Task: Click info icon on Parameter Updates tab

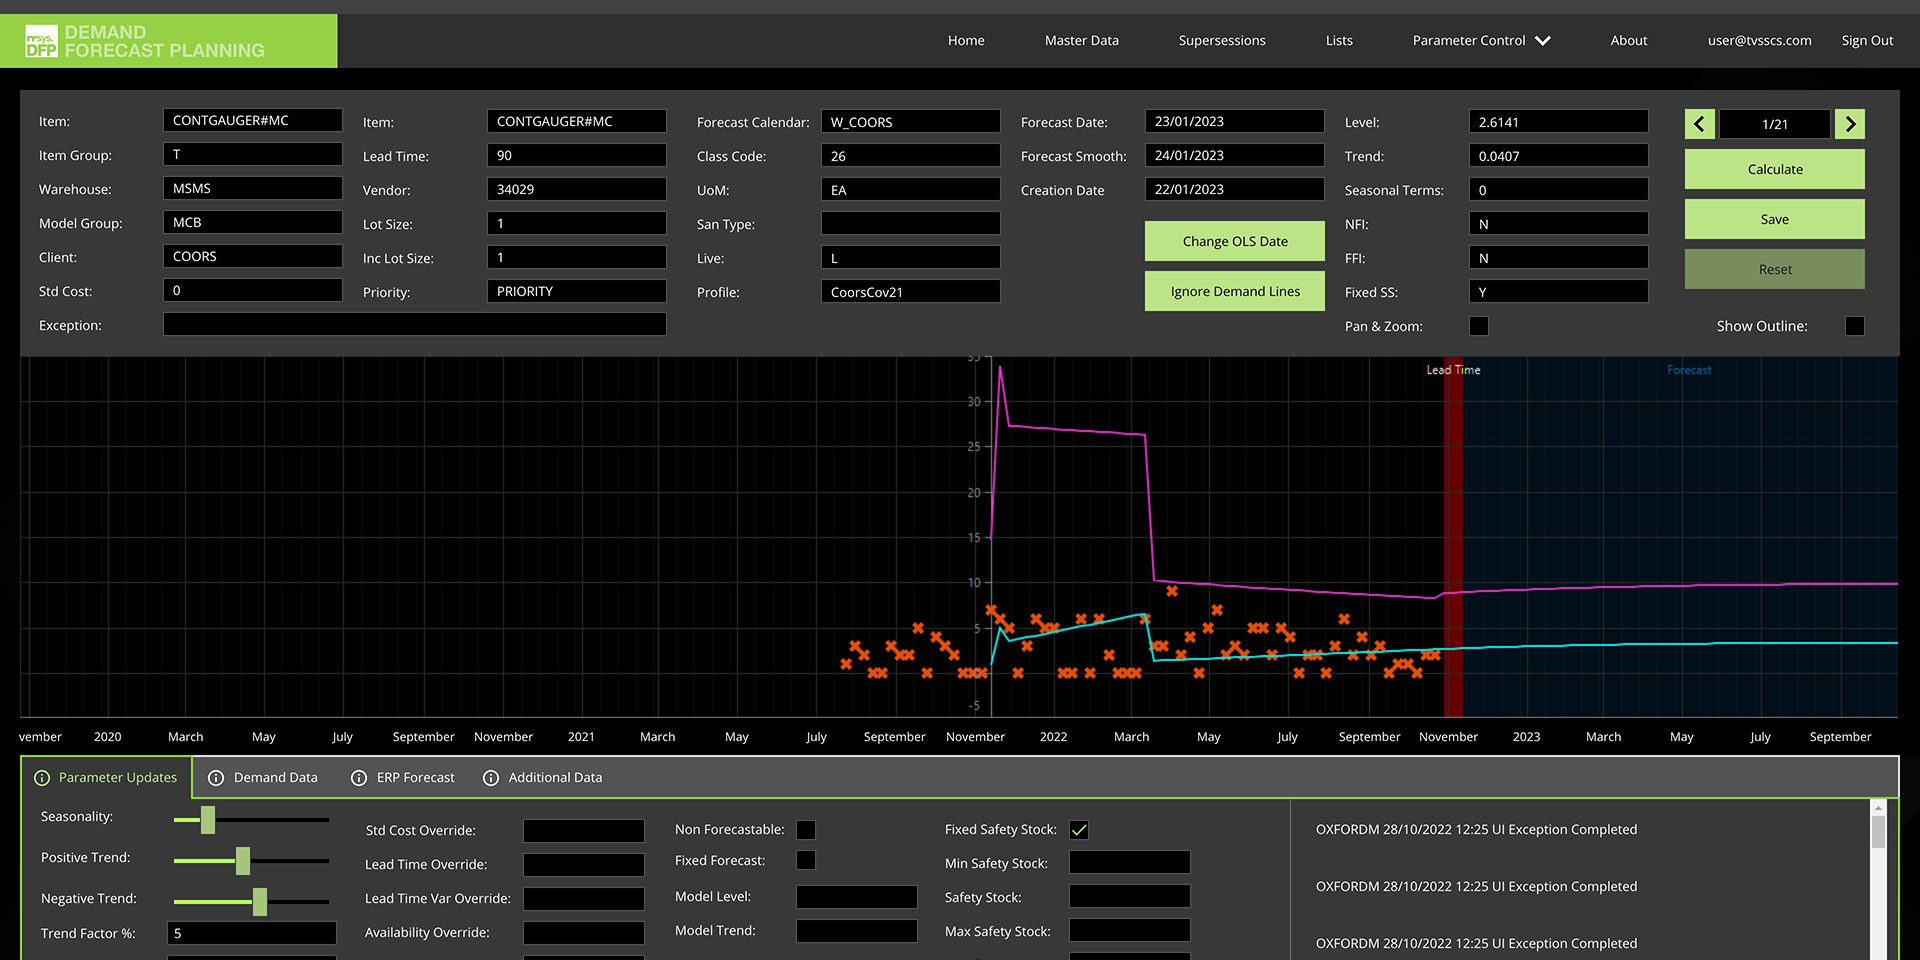Action: 42,778
